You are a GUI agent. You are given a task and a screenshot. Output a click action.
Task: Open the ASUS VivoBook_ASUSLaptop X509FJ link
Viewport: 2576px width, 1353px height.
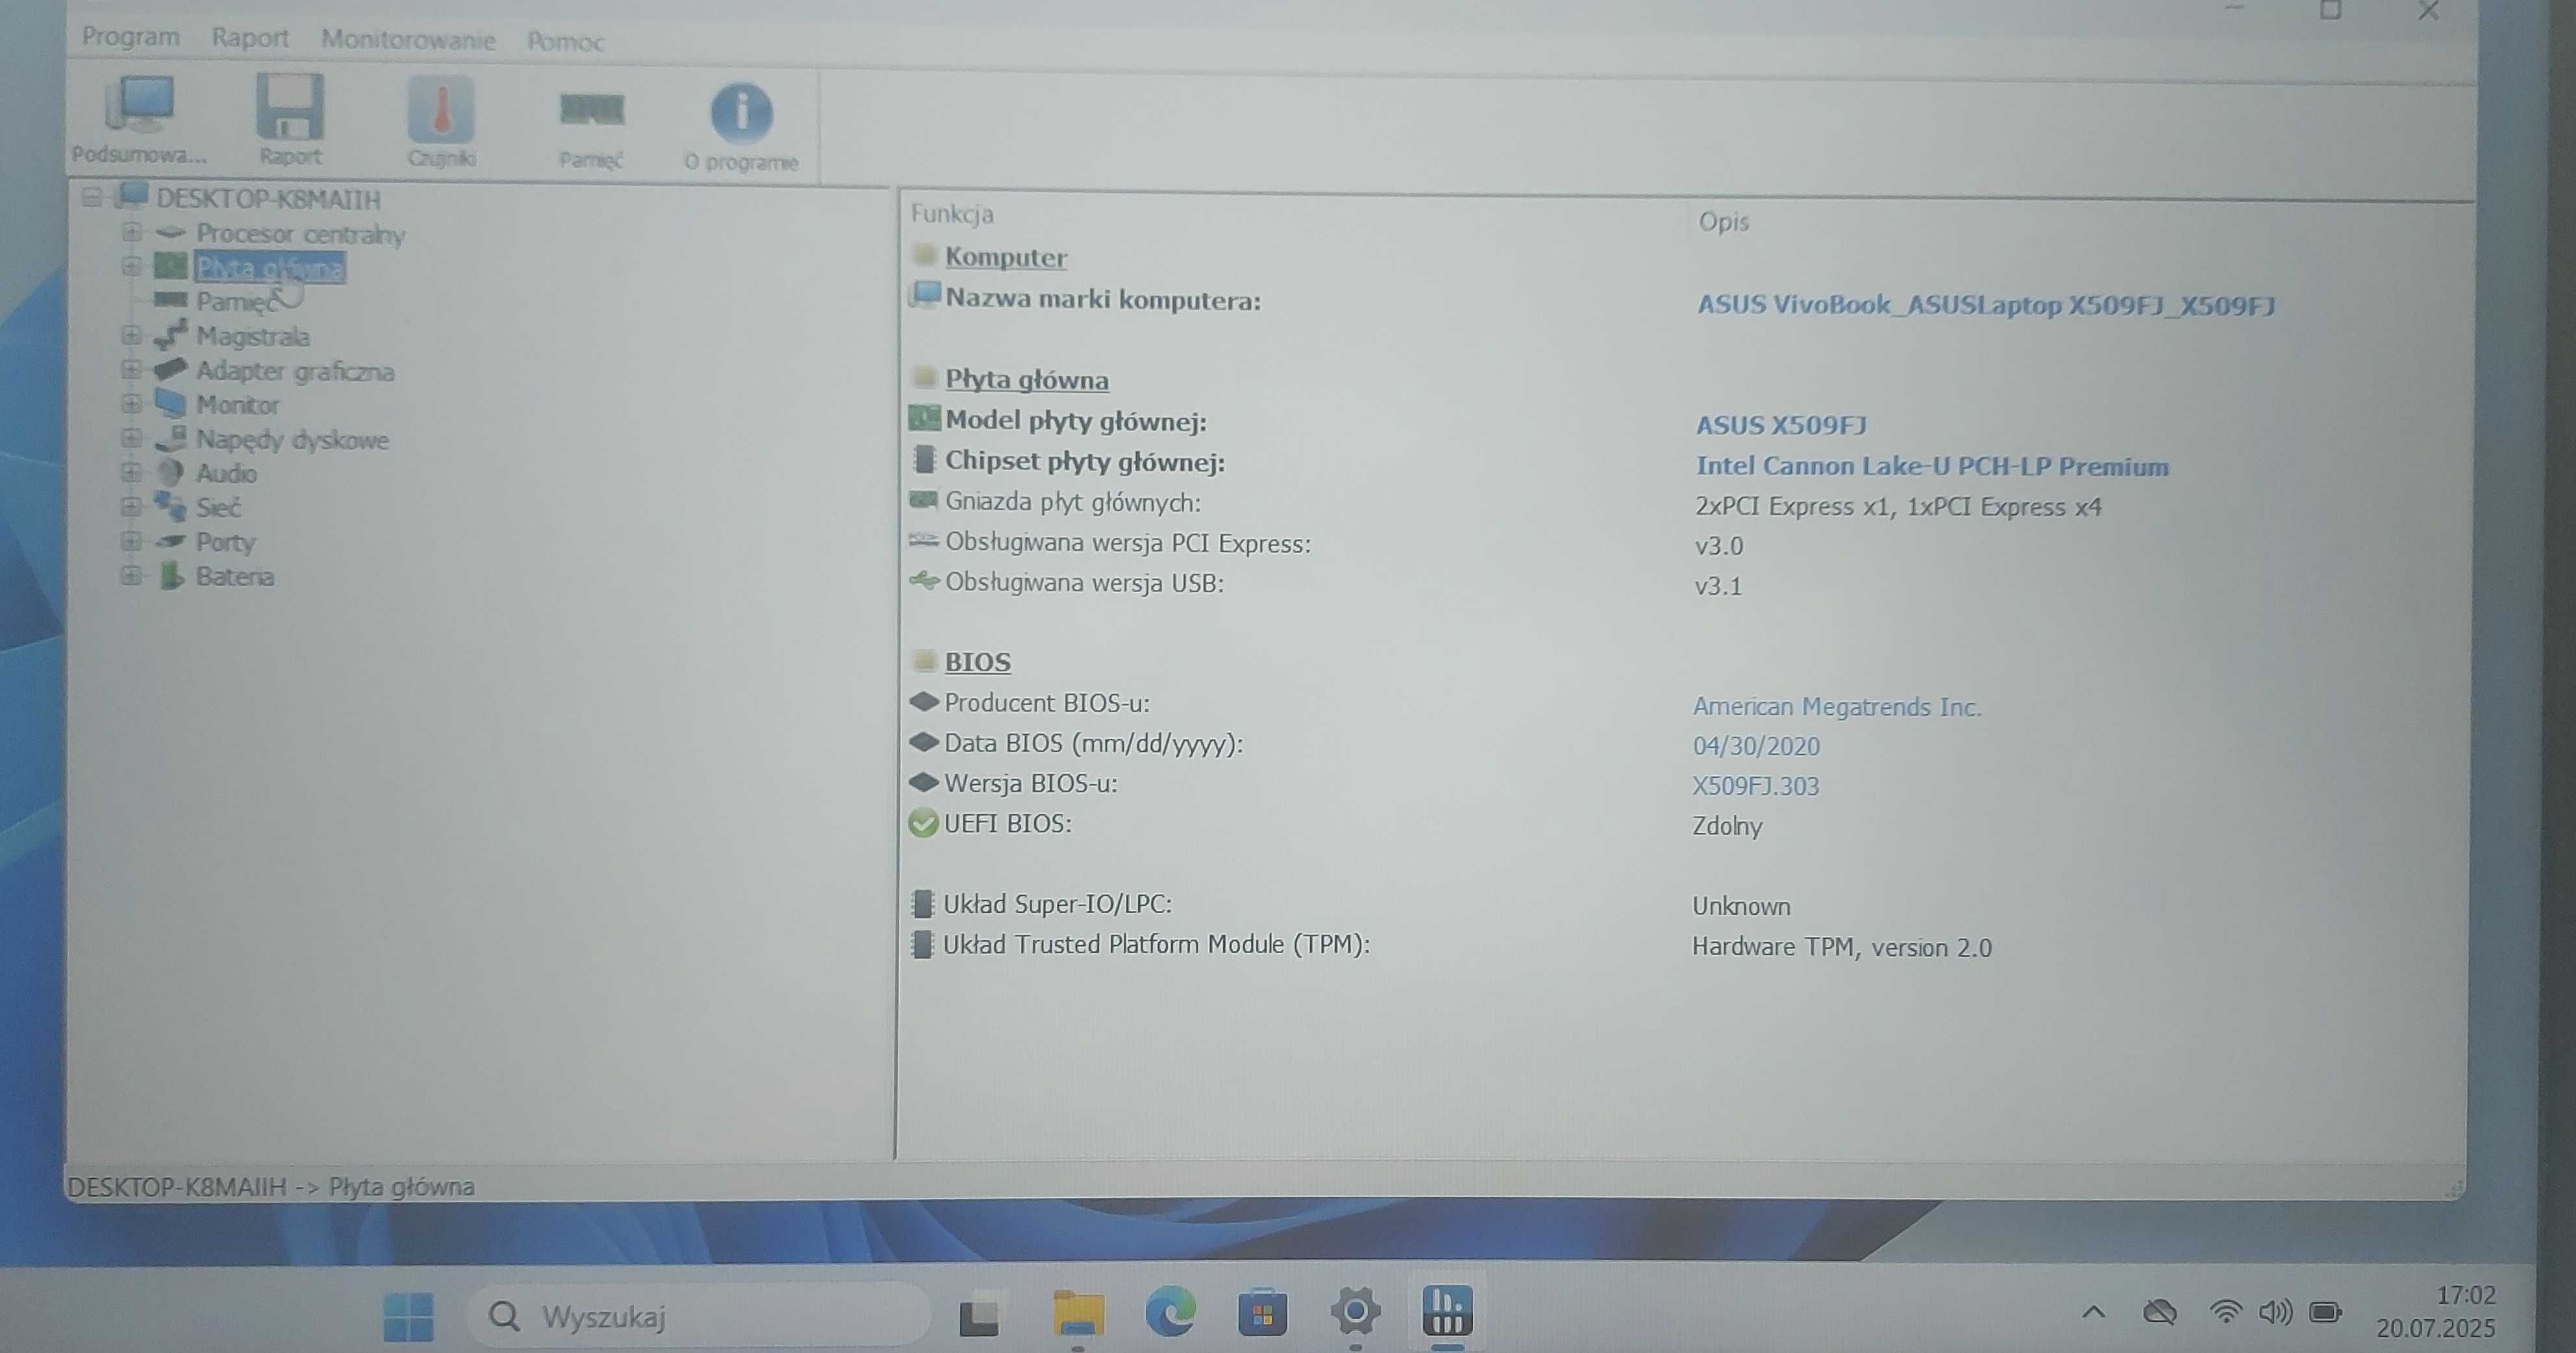[1986, 305]
